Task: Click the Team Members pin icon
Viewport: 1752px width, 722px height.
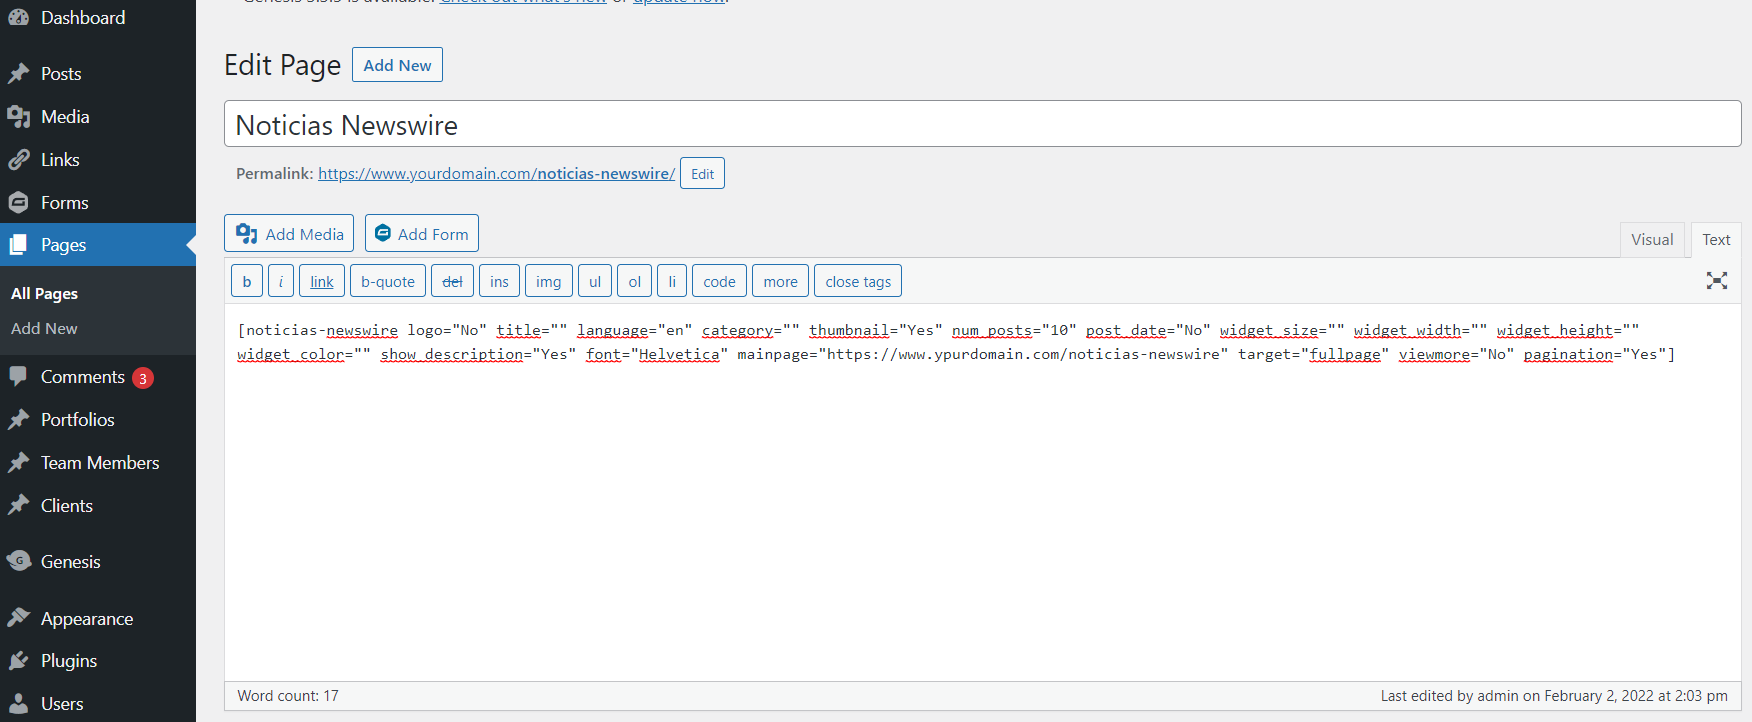Action: [18, 463]
